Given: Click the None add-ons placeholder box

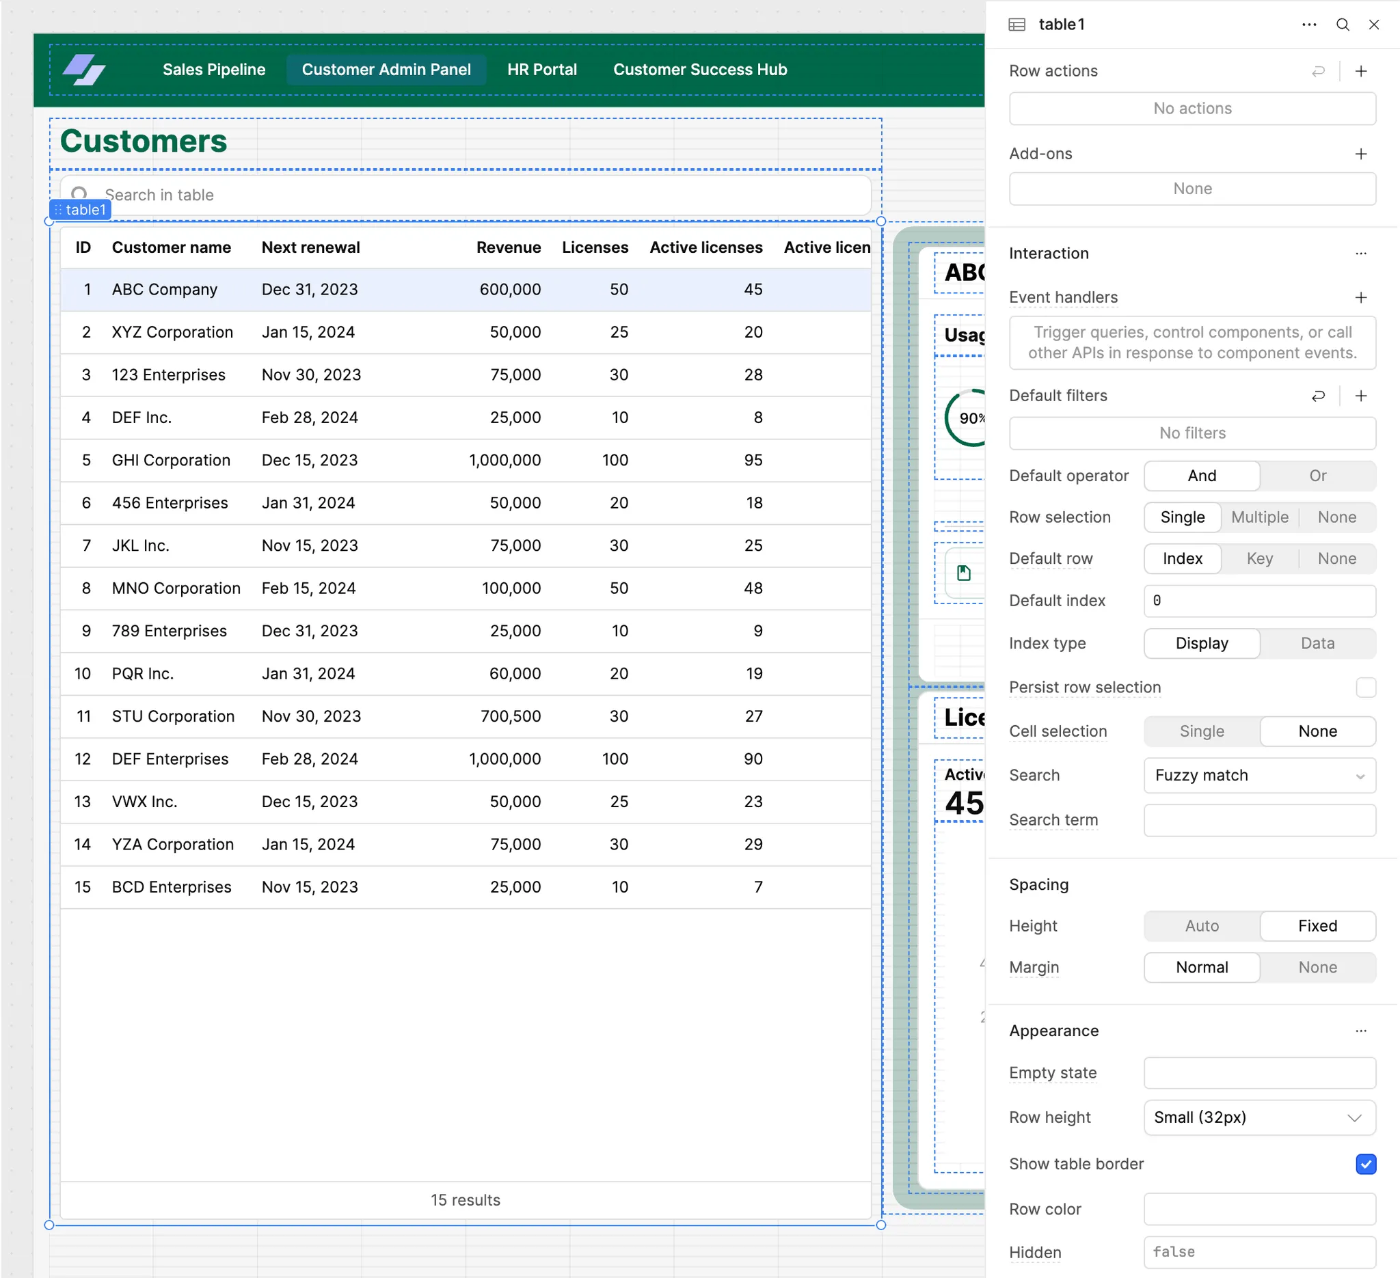Looking at the screenshot, I should (x=1193, y=189).
